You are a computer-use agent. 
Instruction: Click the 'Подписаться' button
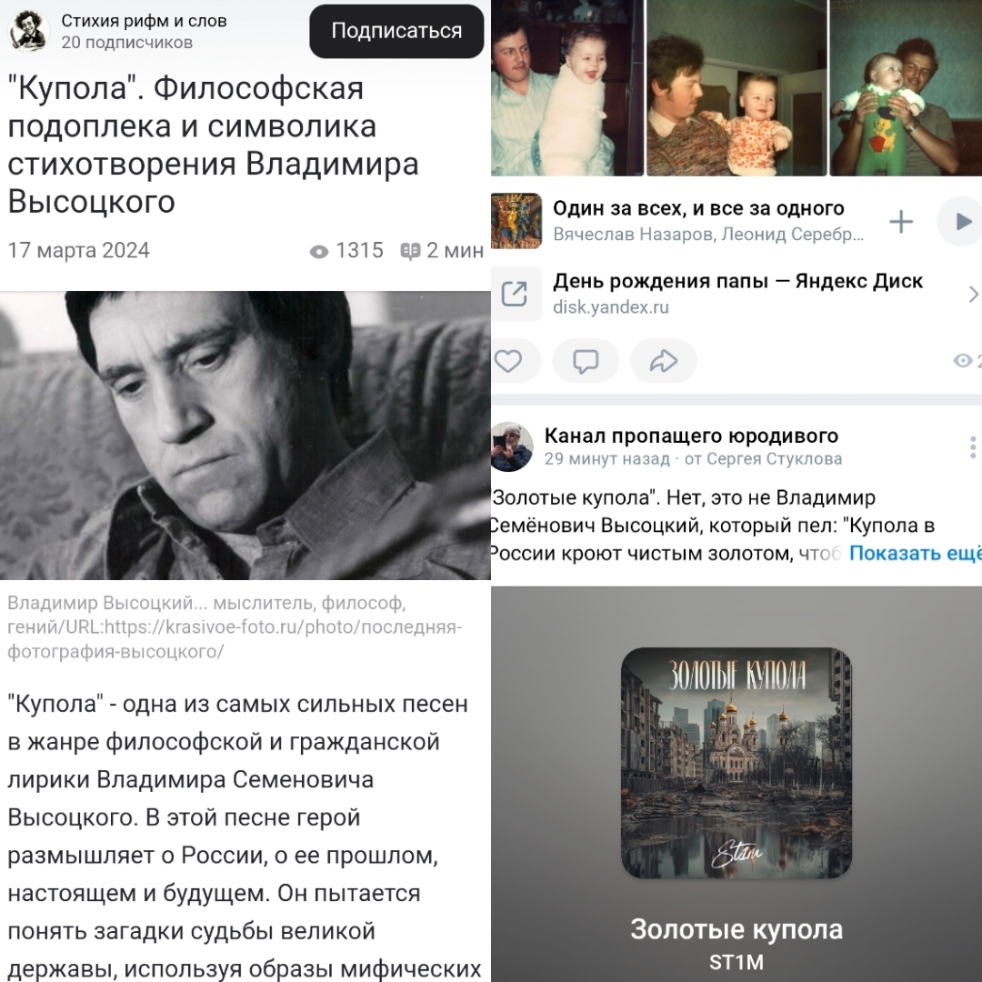tap(396, 31)
